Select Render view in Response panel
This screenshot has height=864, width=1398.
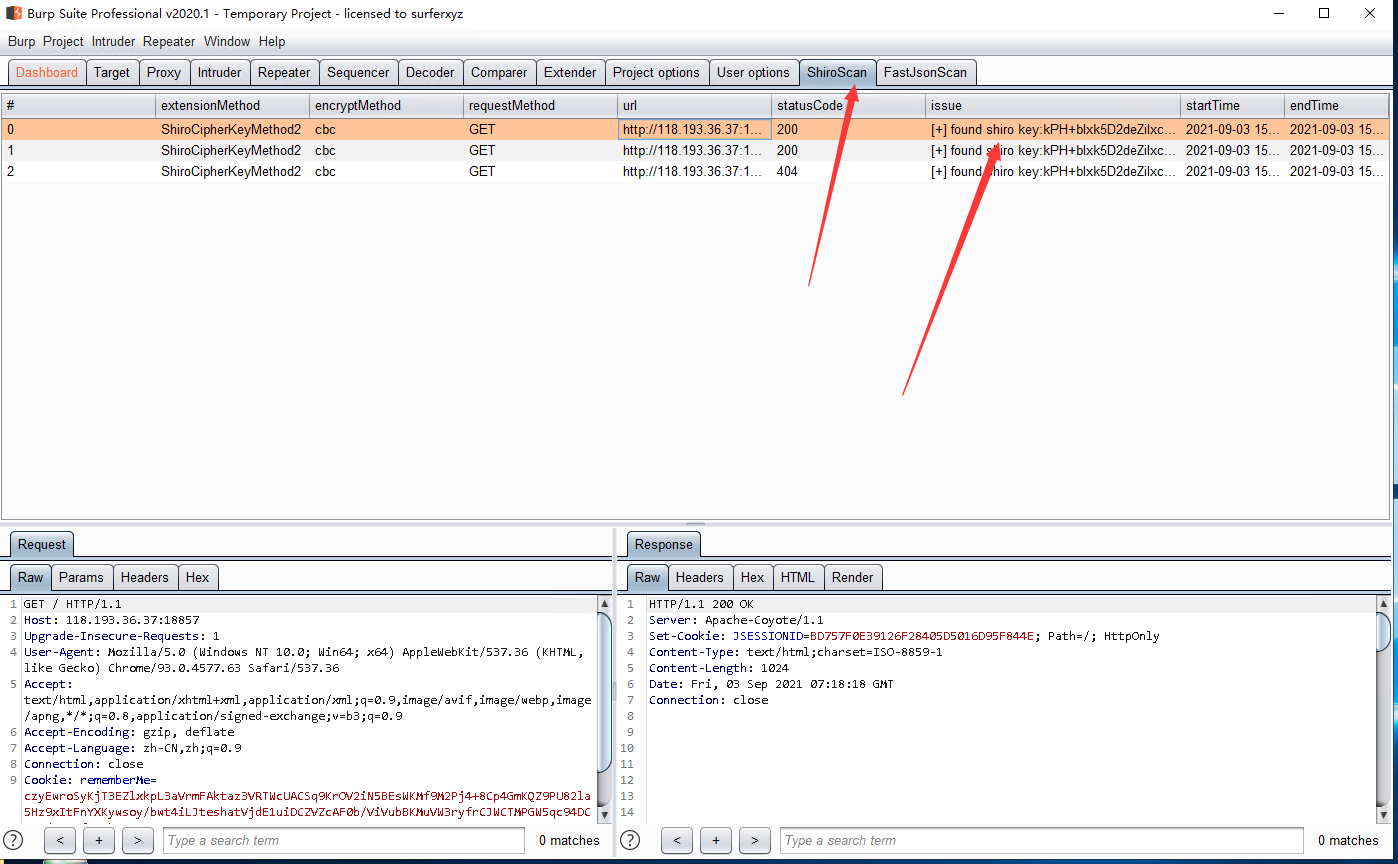tap(852, 577)
